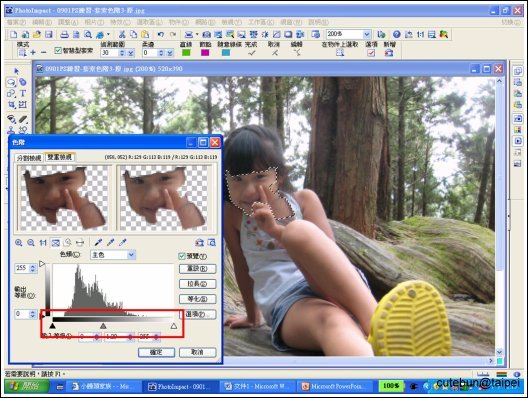Viewport: 528px width, 398px height.
Task: Select the Lasso tool in tool panel
Action: tap(11, 82)
